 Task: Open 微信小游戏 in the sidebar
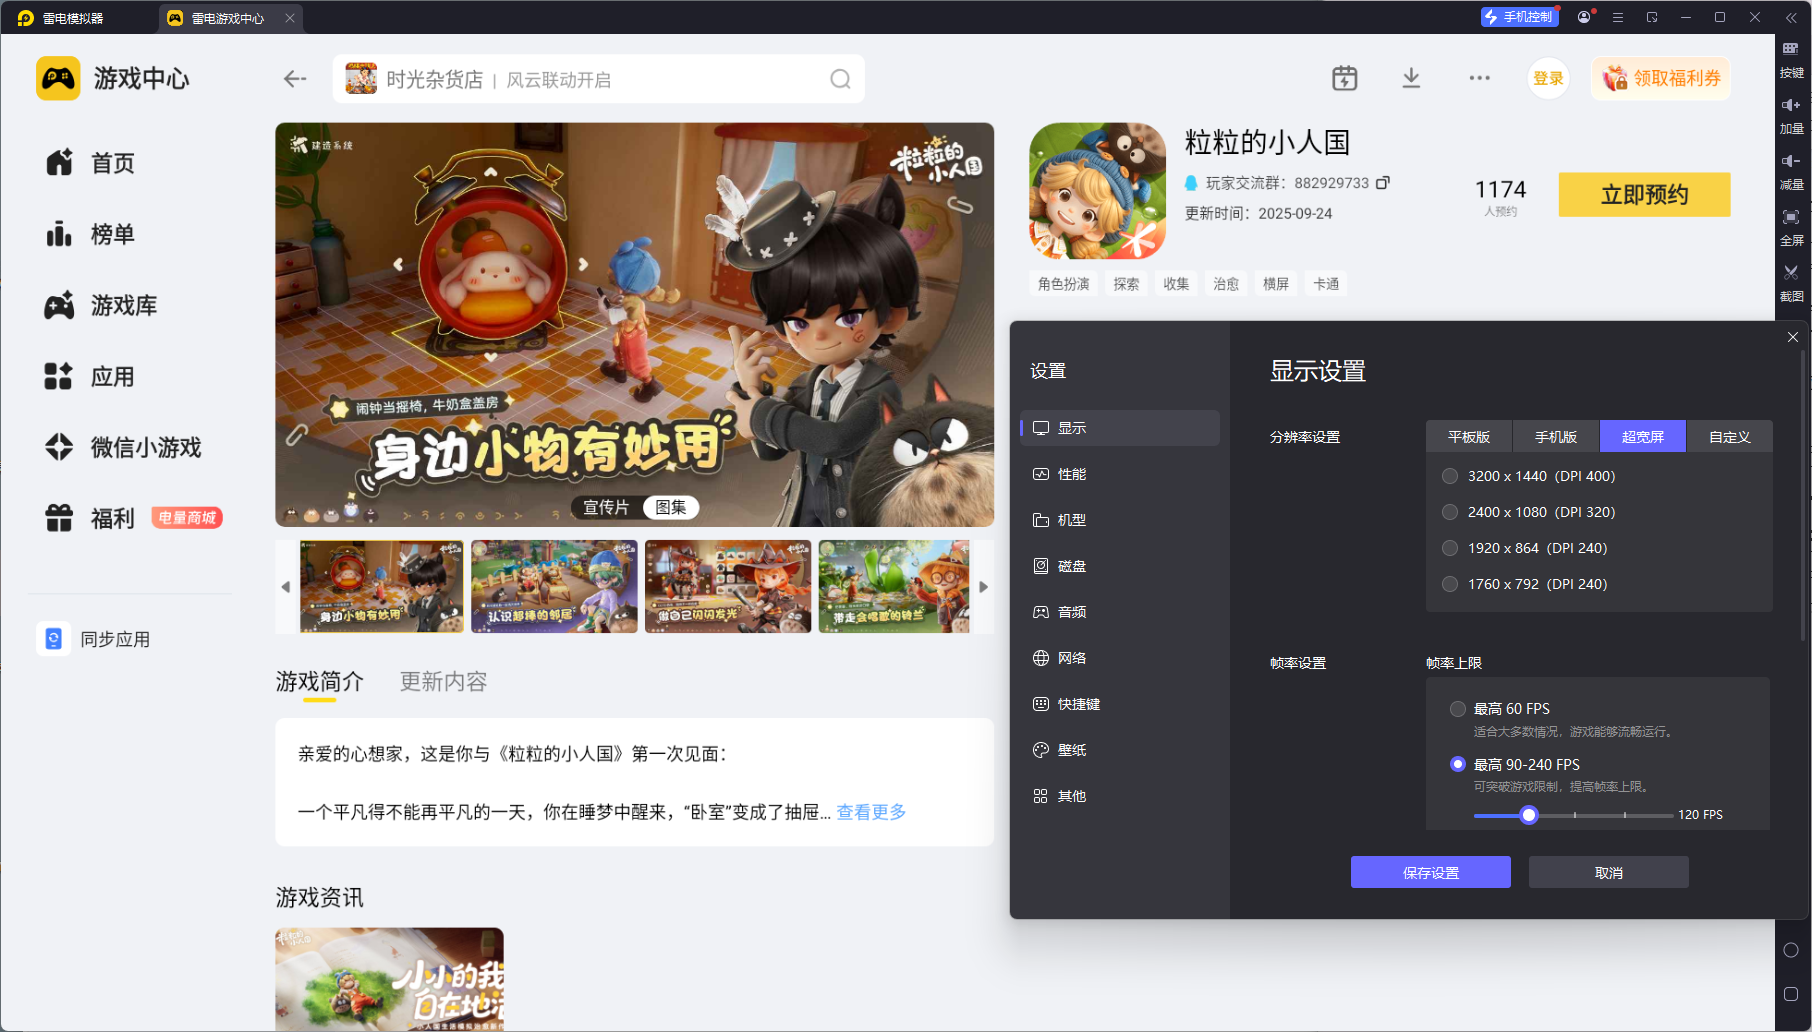[x=123, y=447]
